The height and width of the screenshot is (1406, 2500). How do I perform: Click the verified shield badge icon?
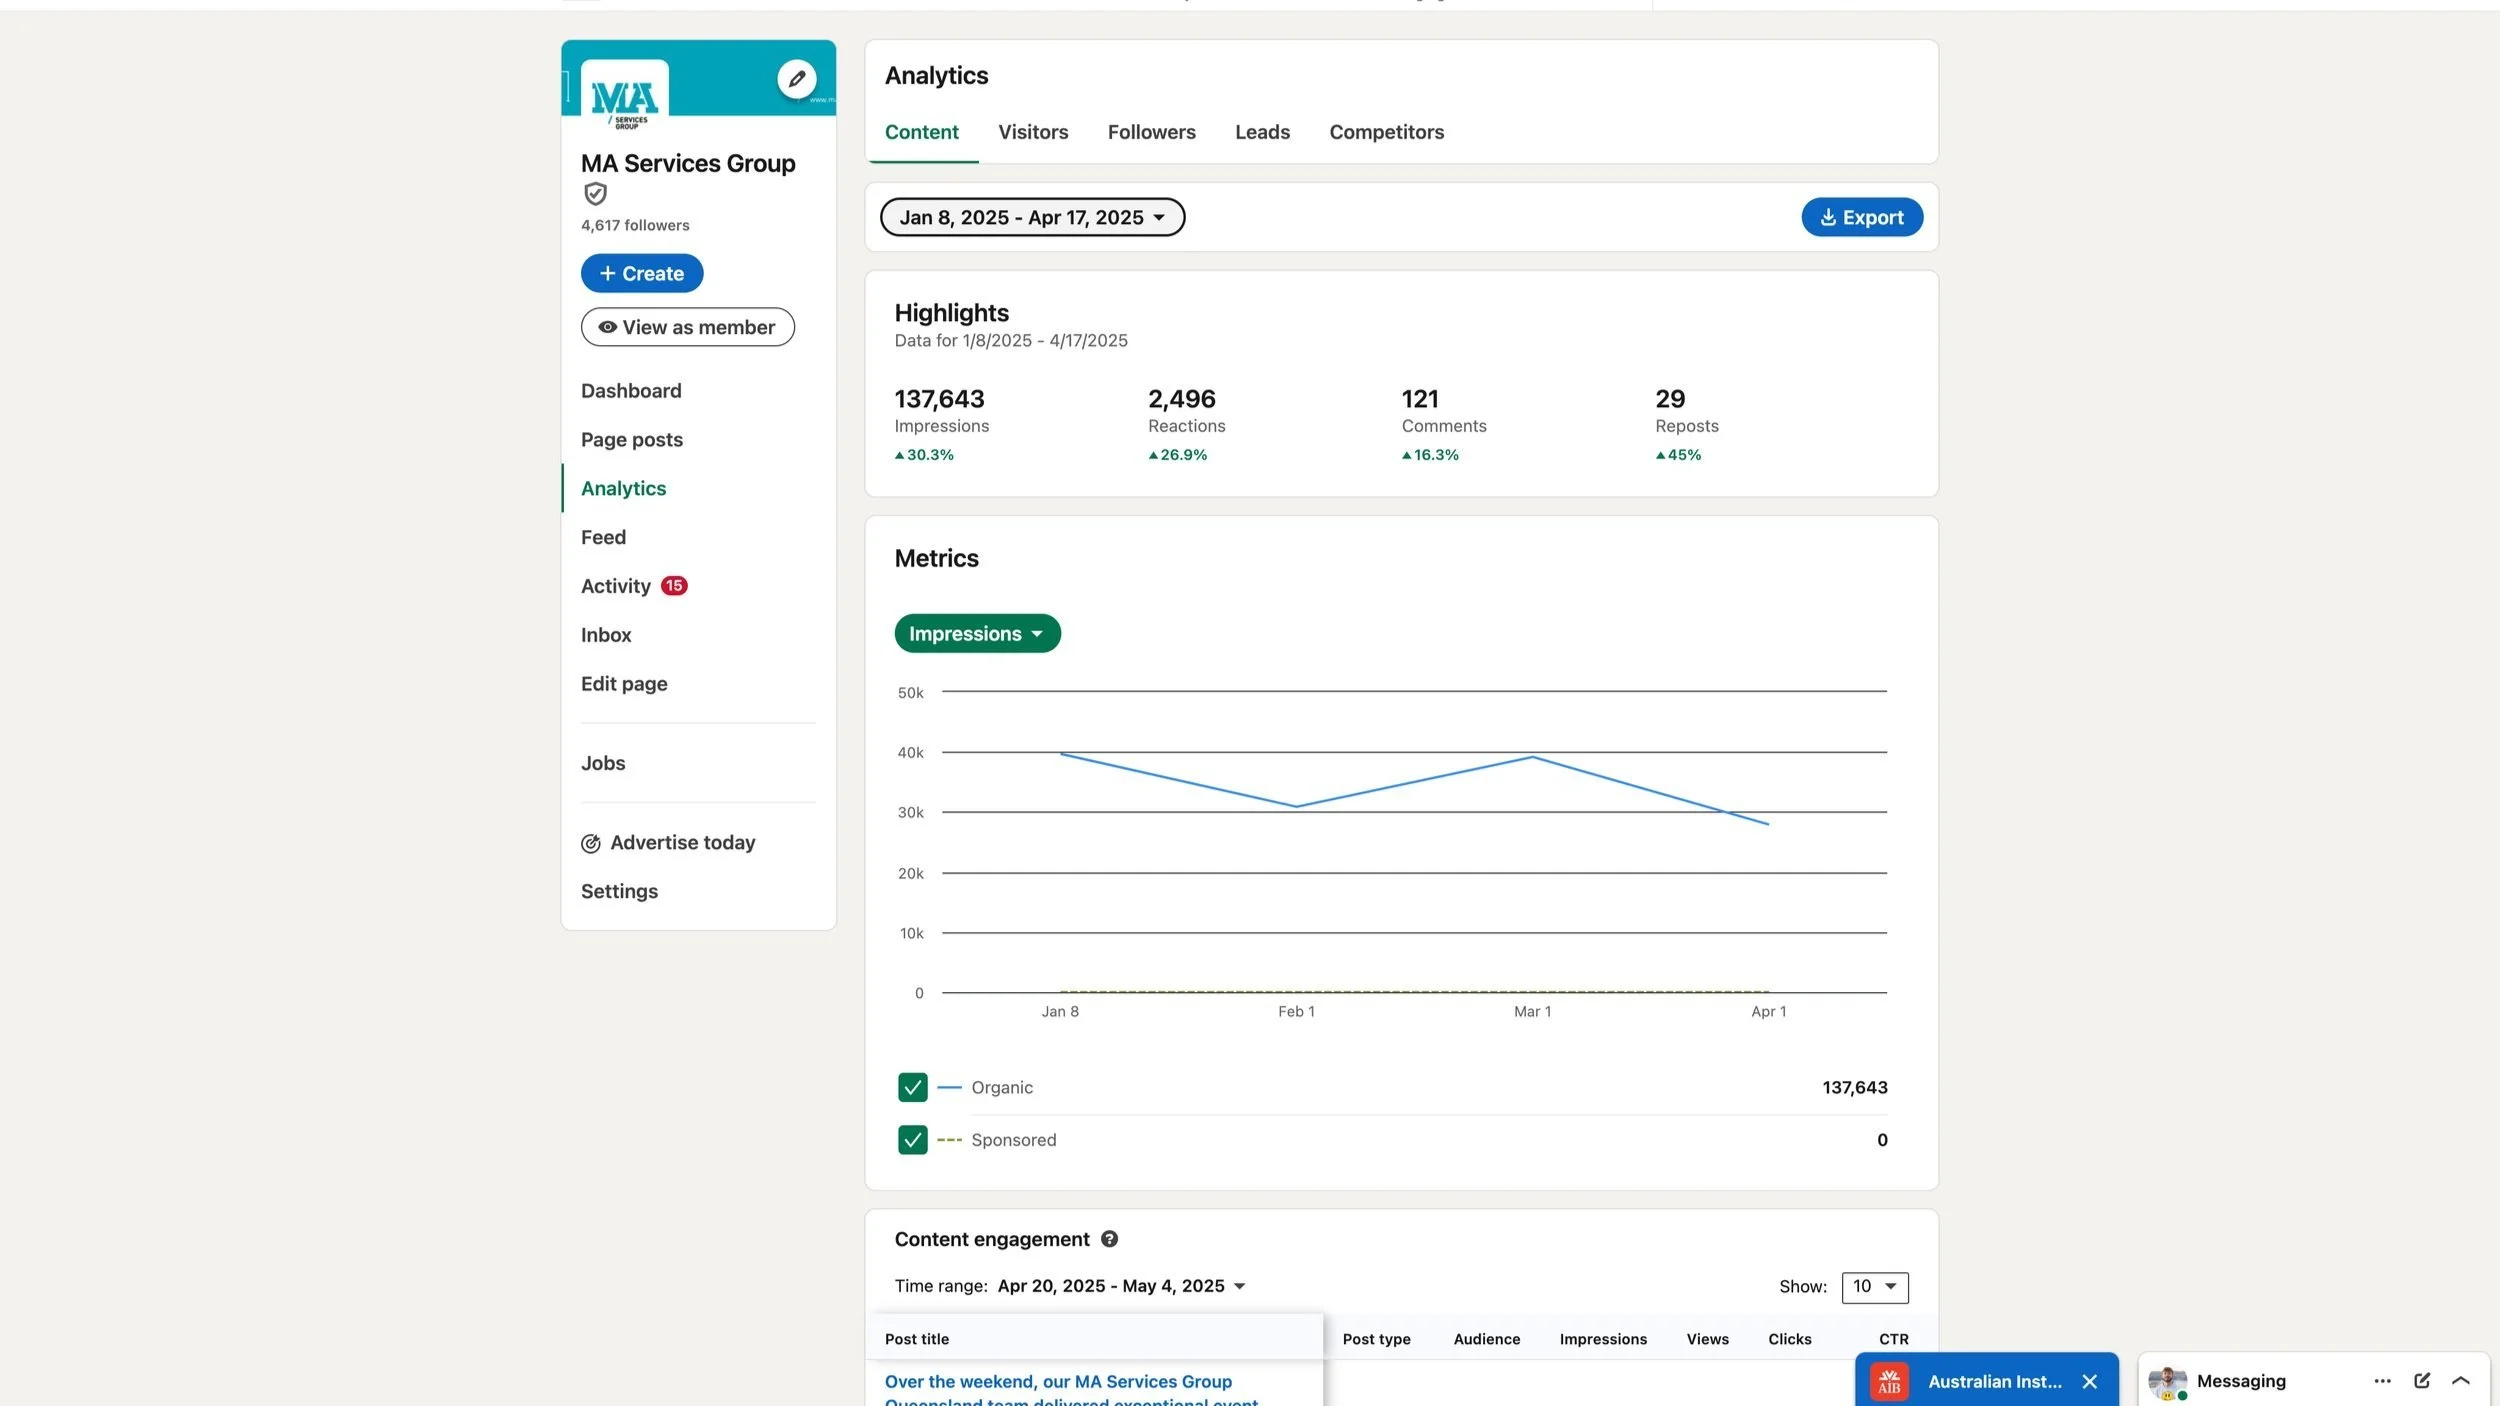(x=595, y=194)
